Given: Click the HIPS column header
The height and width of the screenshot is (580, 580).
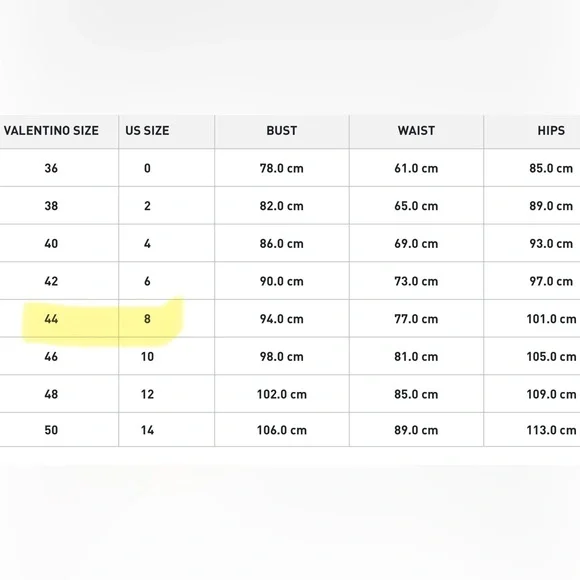Looking at the screenshot, I should 551,131.
